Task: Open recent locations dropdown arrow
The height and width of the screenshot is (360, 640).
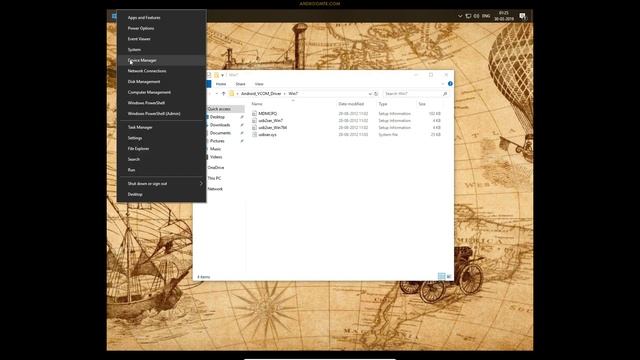Action: [x=217, y=93]
